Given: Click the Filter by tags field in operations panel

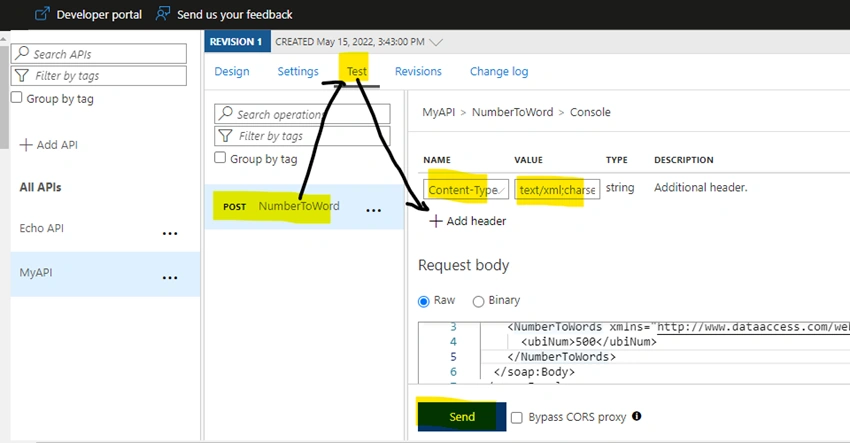Looking at the screenshot, I should pos(302,136).
